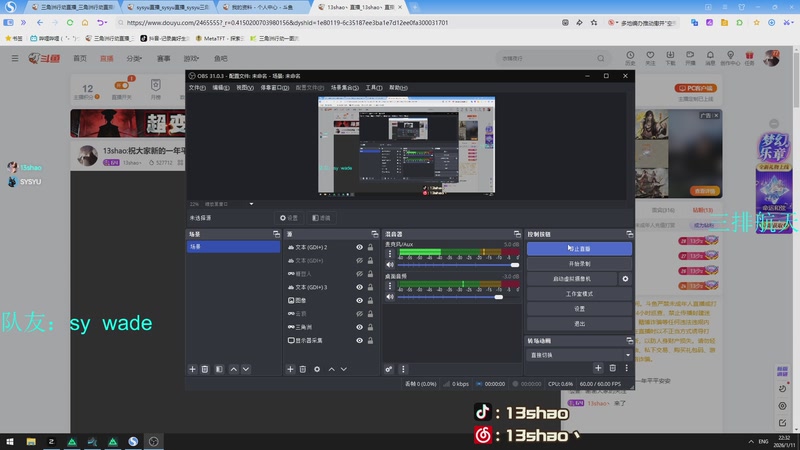800x450 pixels.
Task: Hide the 文本 (GDI+) 3 source
Action: (x=360, y=287)
